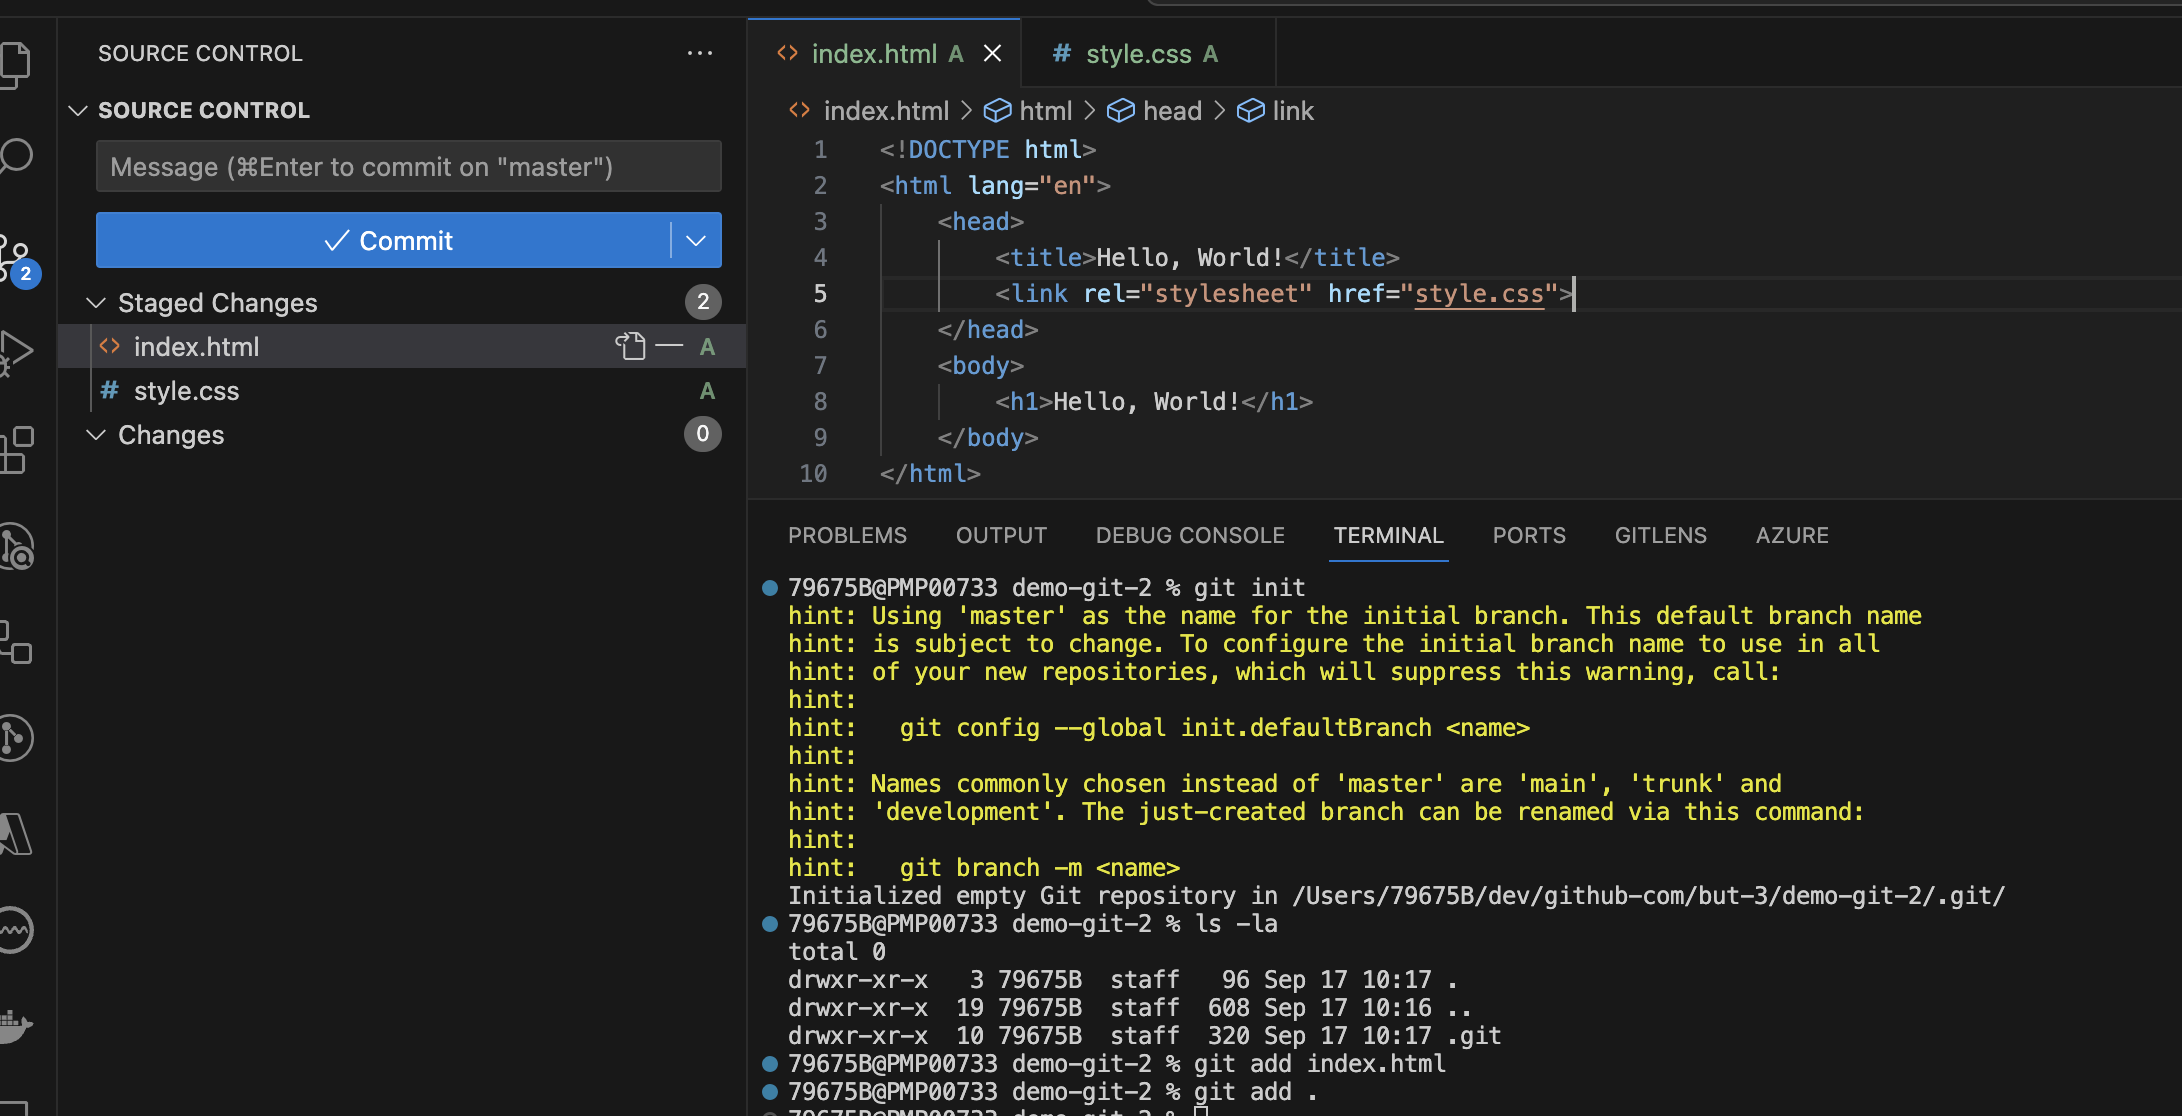Click 'ls -la' command in terminal
Image resolution: width=2182 pixels, height=1116 pixels.
[x=1236, y=923]
